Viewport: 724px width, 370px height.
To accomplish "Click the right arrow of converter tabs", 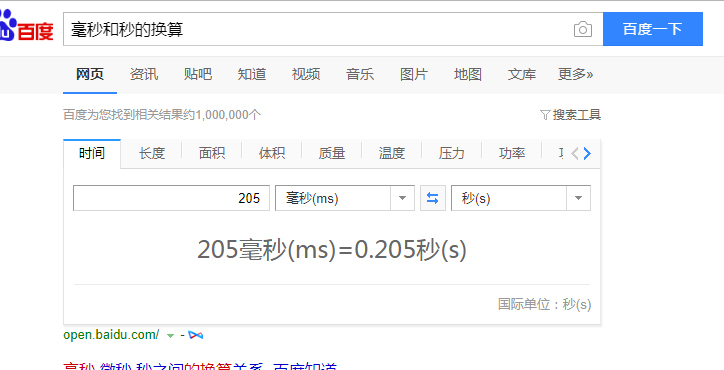I will [x=587, y=154].
